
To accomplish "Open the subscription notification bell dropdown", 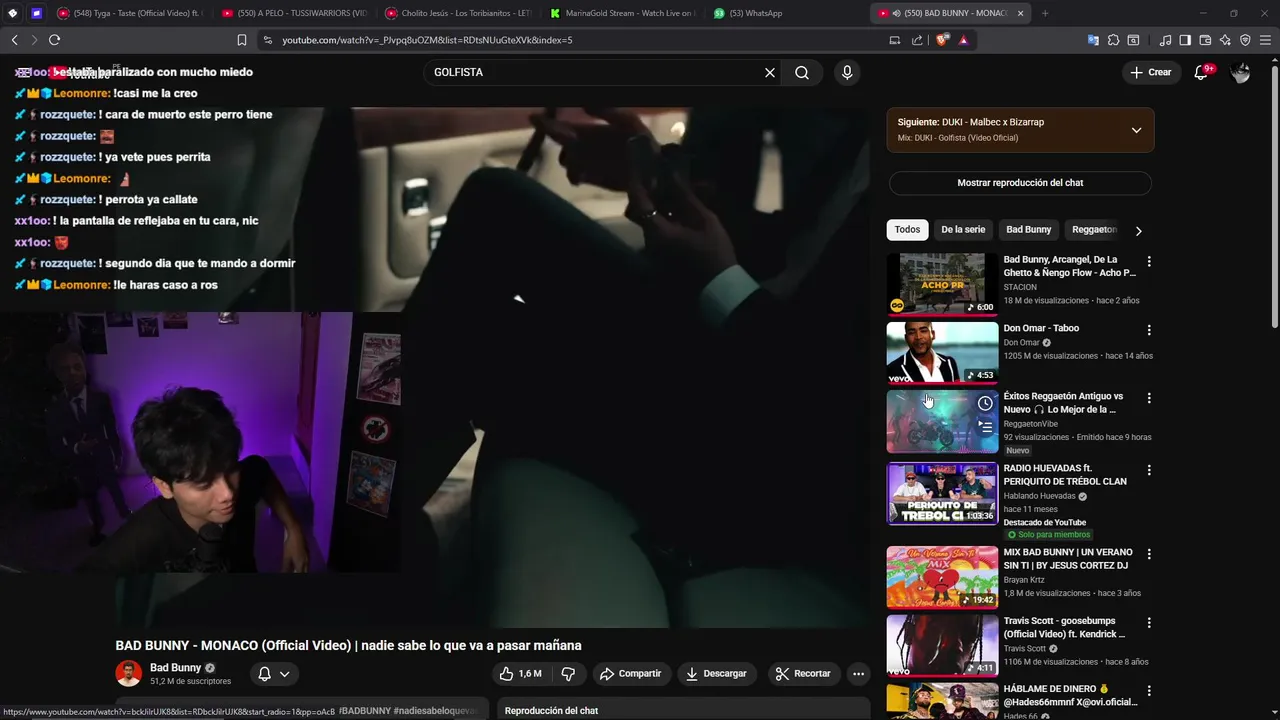I will [273, 674].
